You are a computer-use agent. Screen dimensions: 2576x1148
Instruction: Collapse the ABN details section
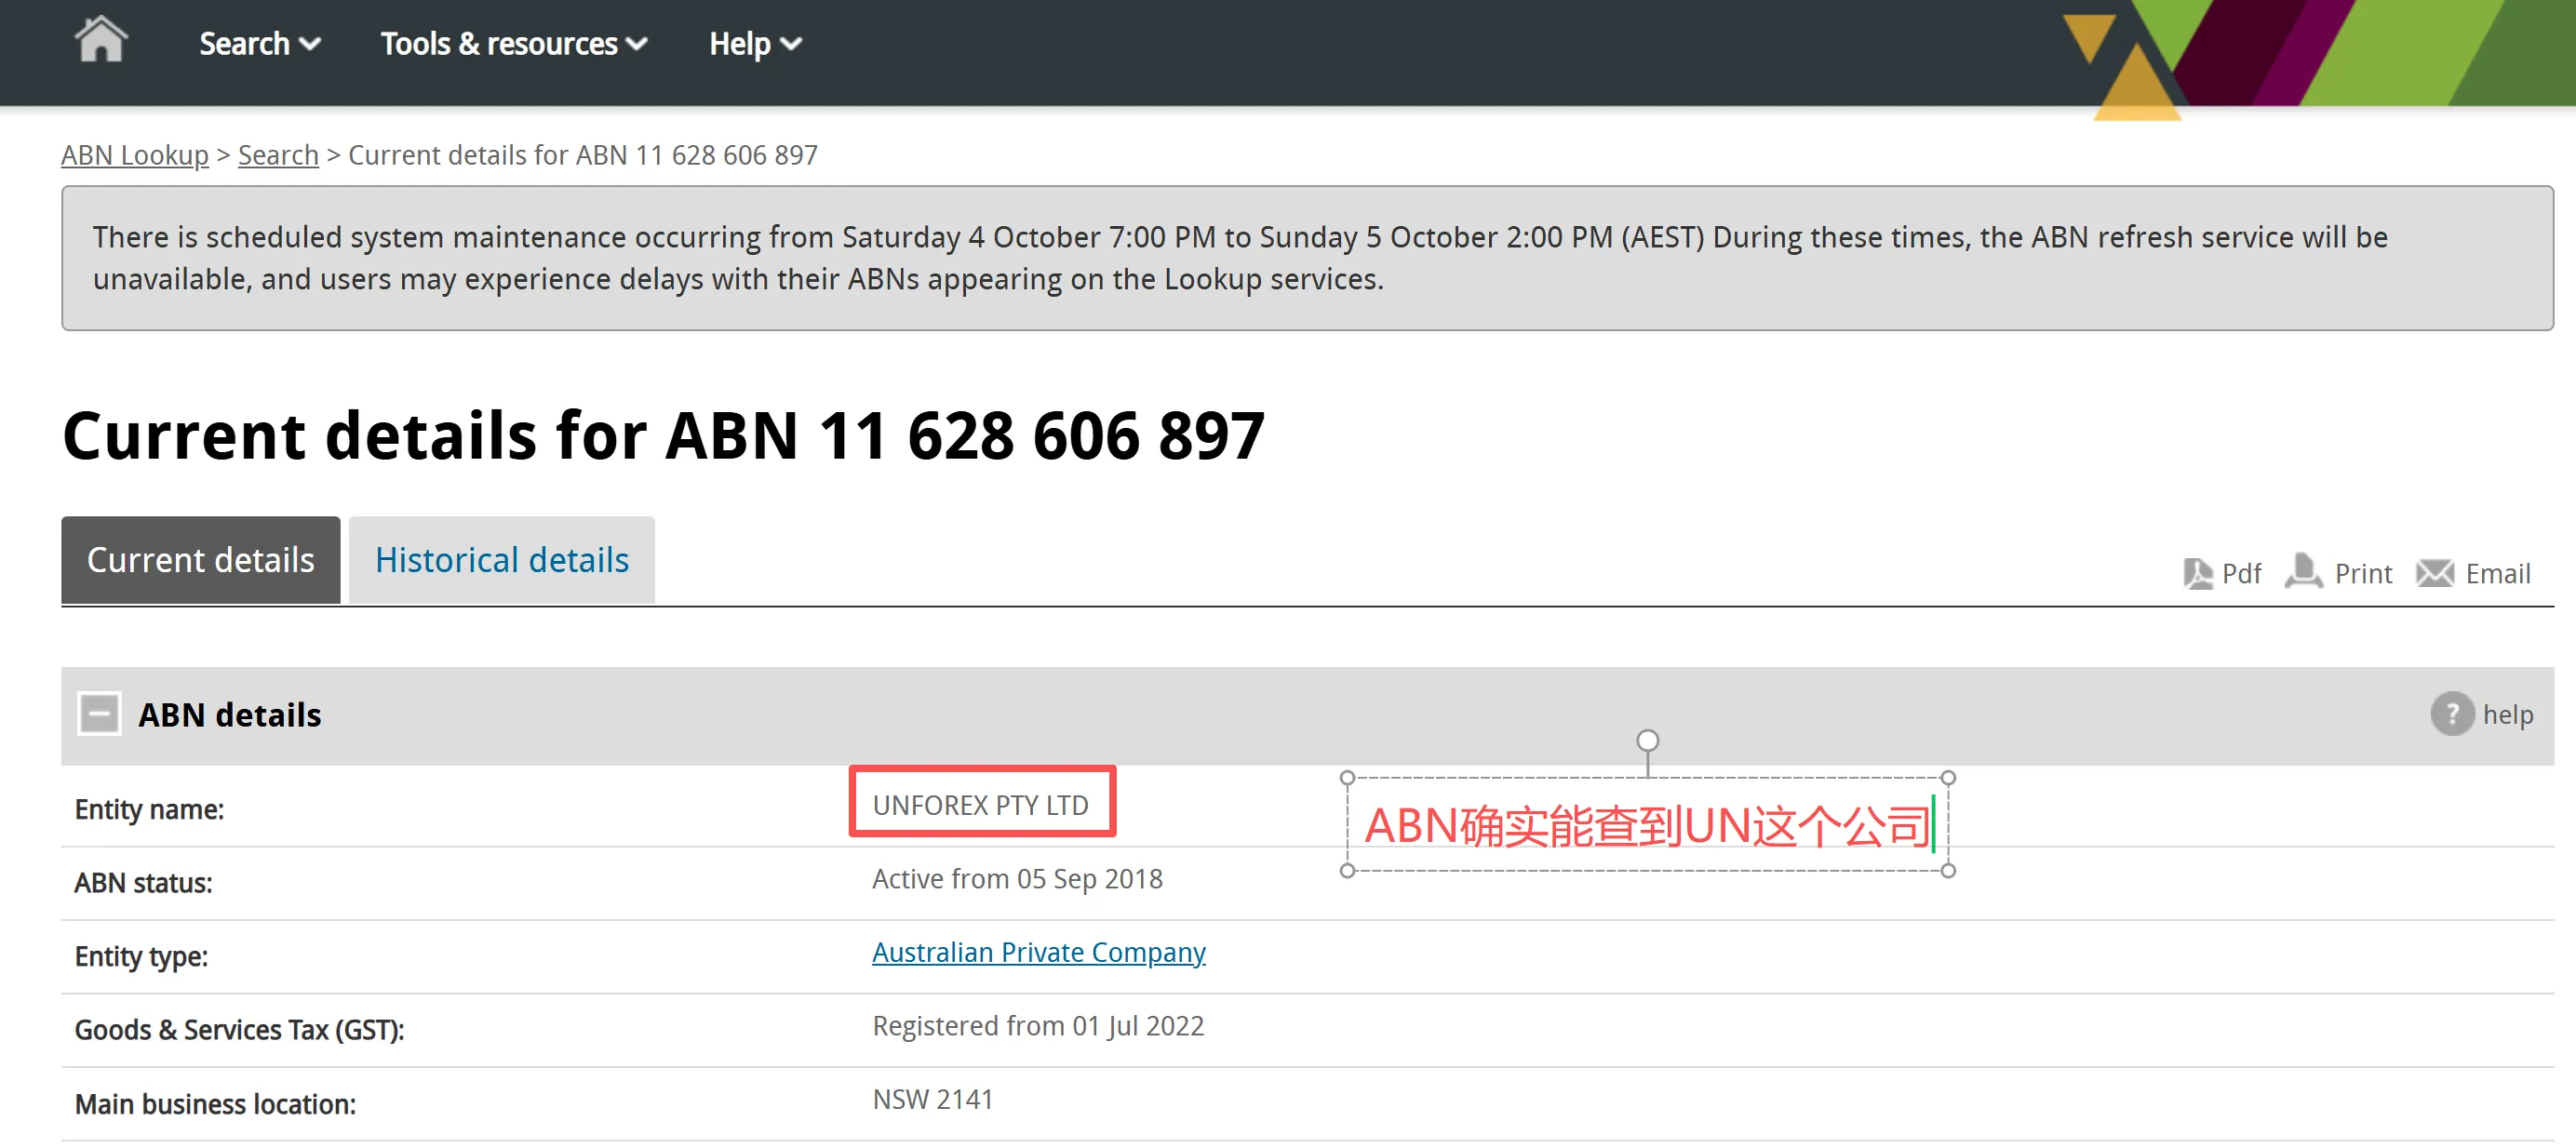click(x=99, y=714)
